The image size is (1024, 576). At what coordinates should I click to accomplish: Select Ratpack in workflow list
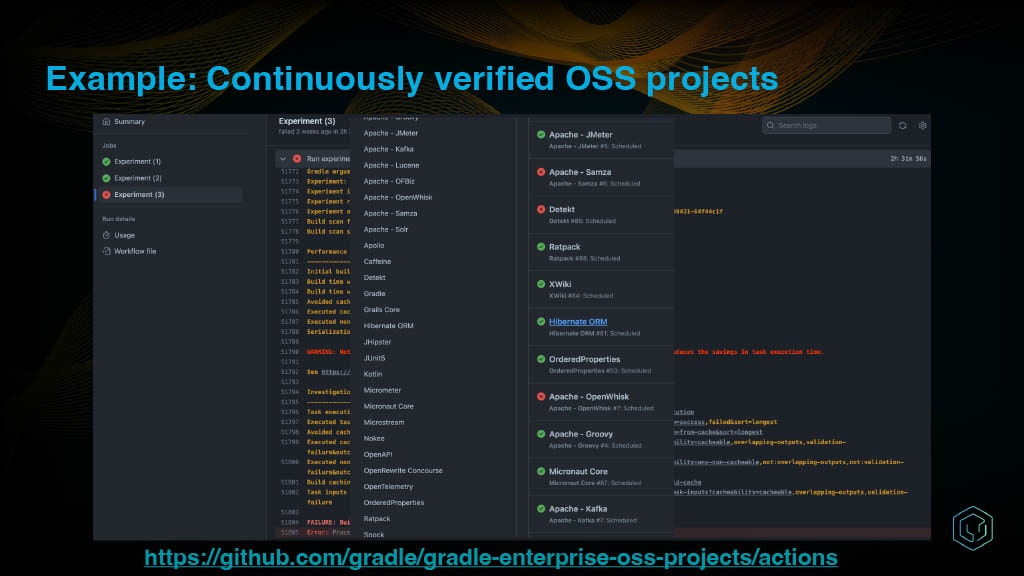pos(377,519)
